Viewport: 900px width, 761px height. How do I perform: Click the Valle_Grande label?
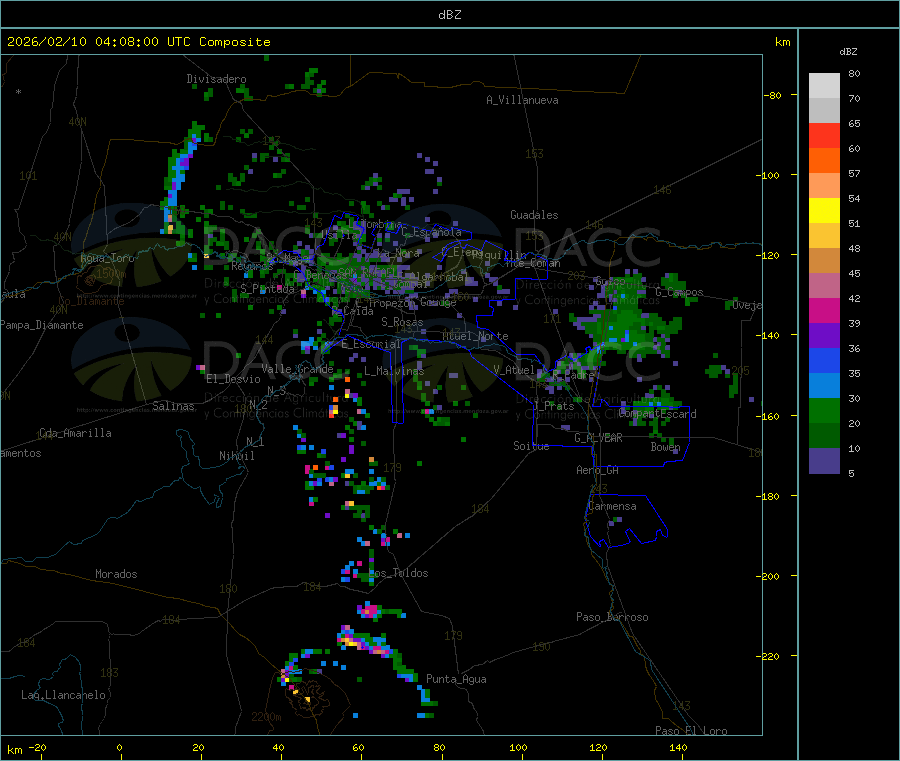tap(297, 369)
